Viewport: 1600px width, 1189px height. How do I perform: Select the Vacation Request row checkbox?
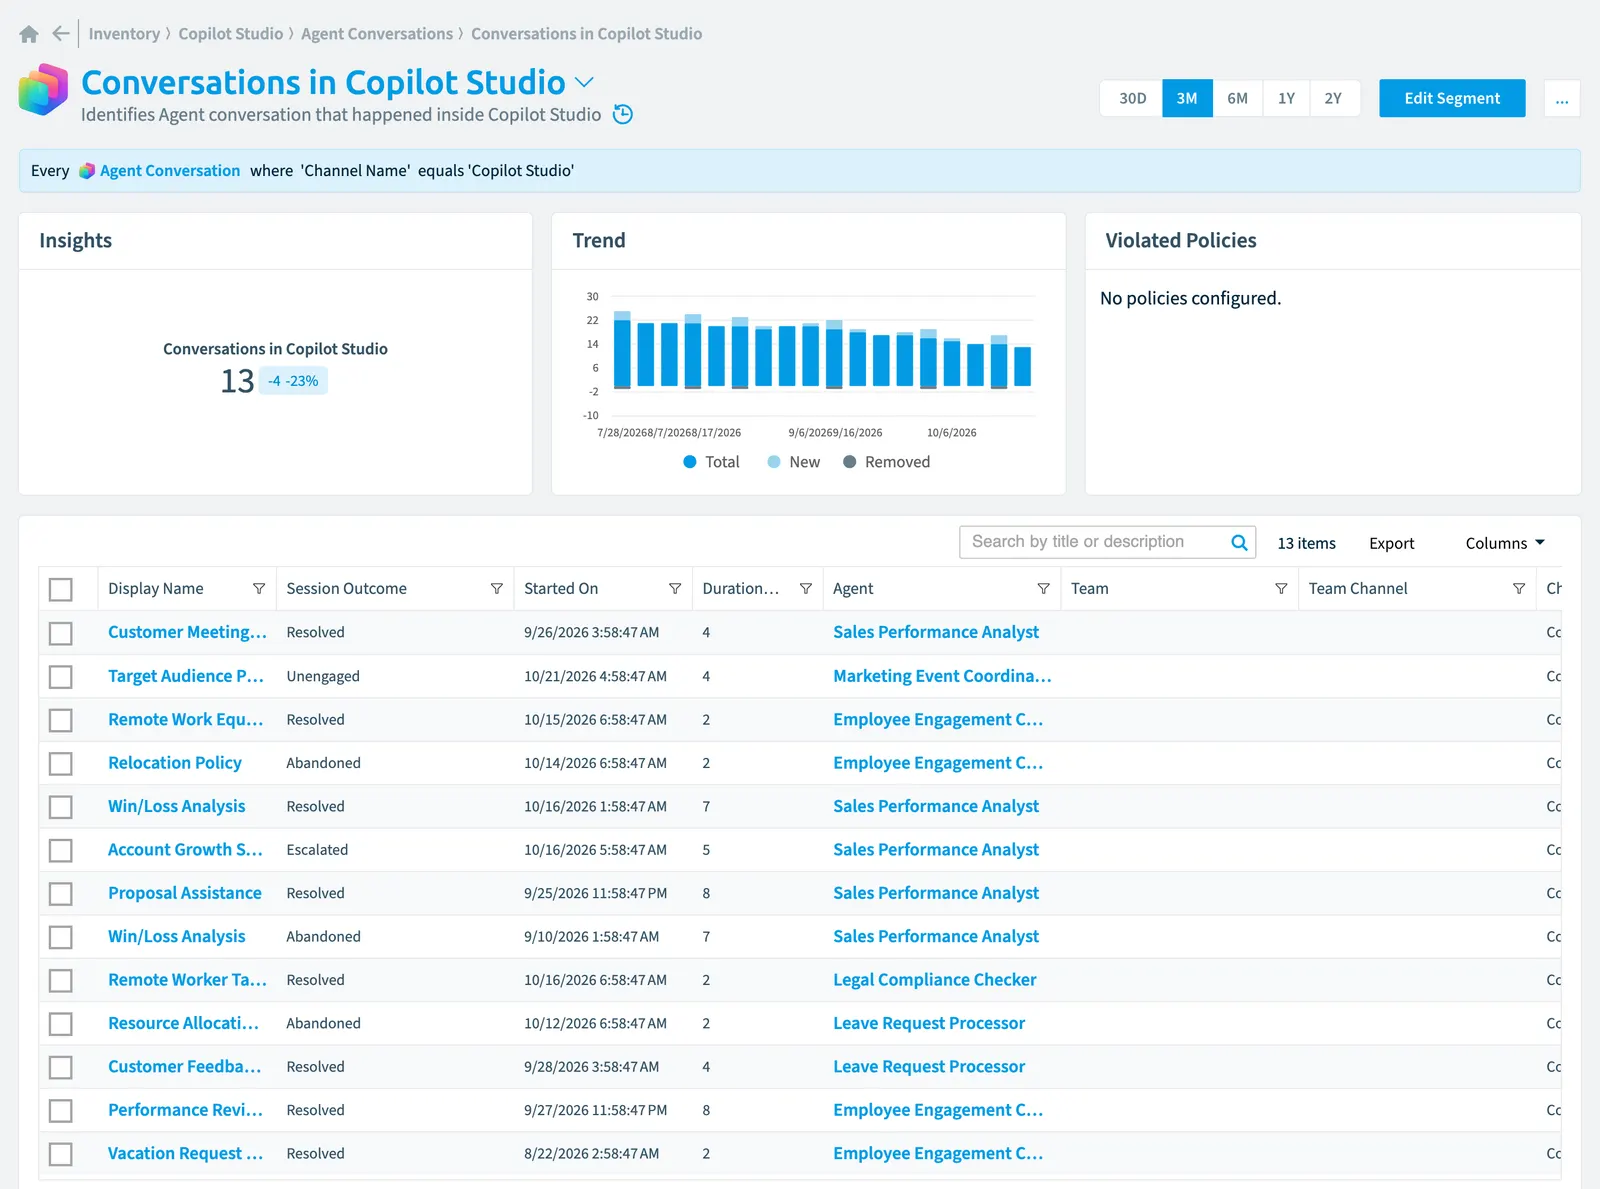(61, 1154)
